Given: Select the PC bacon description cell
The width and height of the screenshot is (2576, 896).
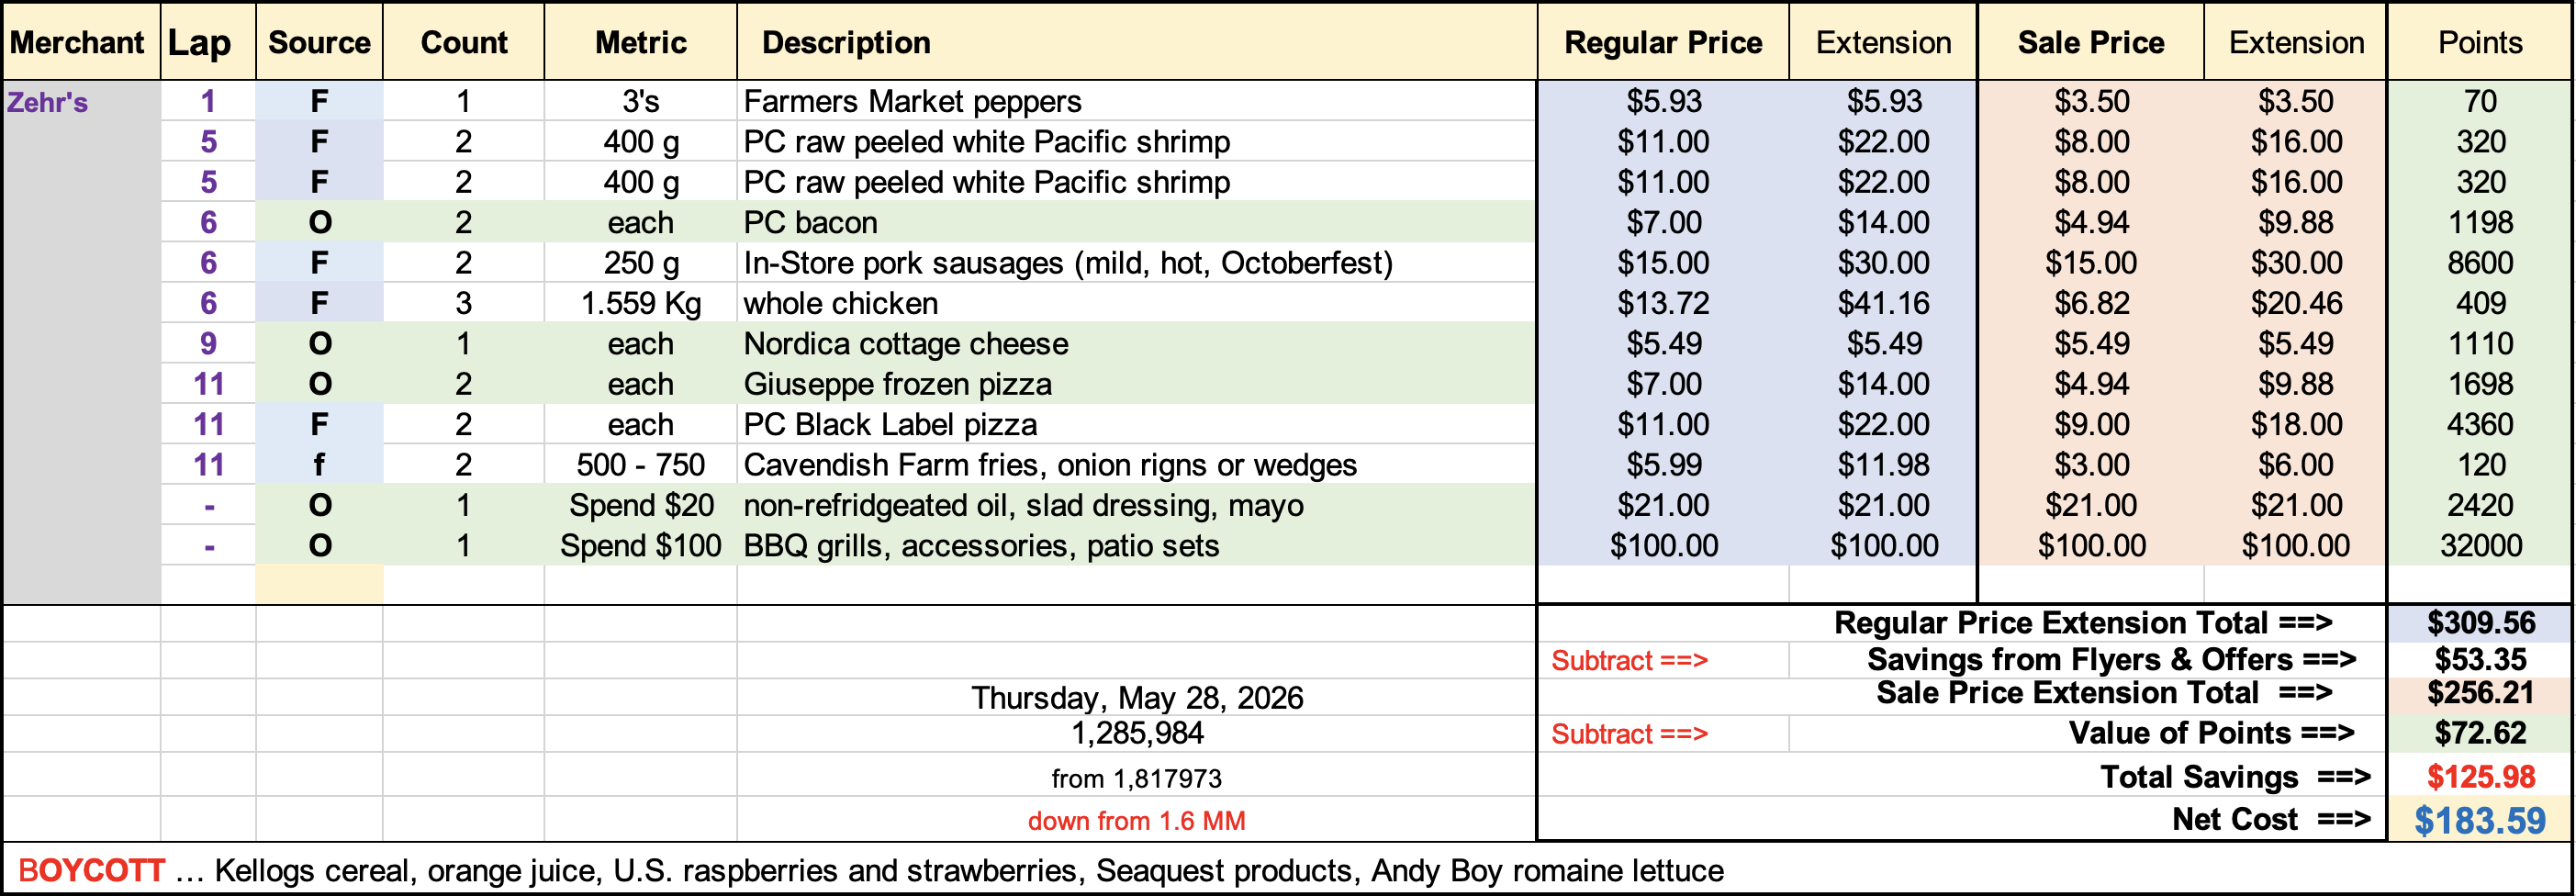Looking at the screenshot, I should pyautogui.click(x=1136, y=222).
